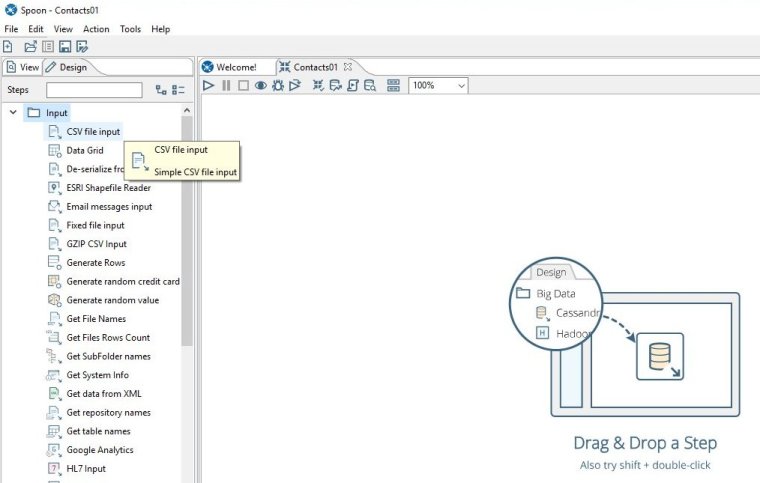Image resolution: width=760 pixels, height=483 pixels.
Task: Close the Contacts01 tab
Action: click(349, 67)
